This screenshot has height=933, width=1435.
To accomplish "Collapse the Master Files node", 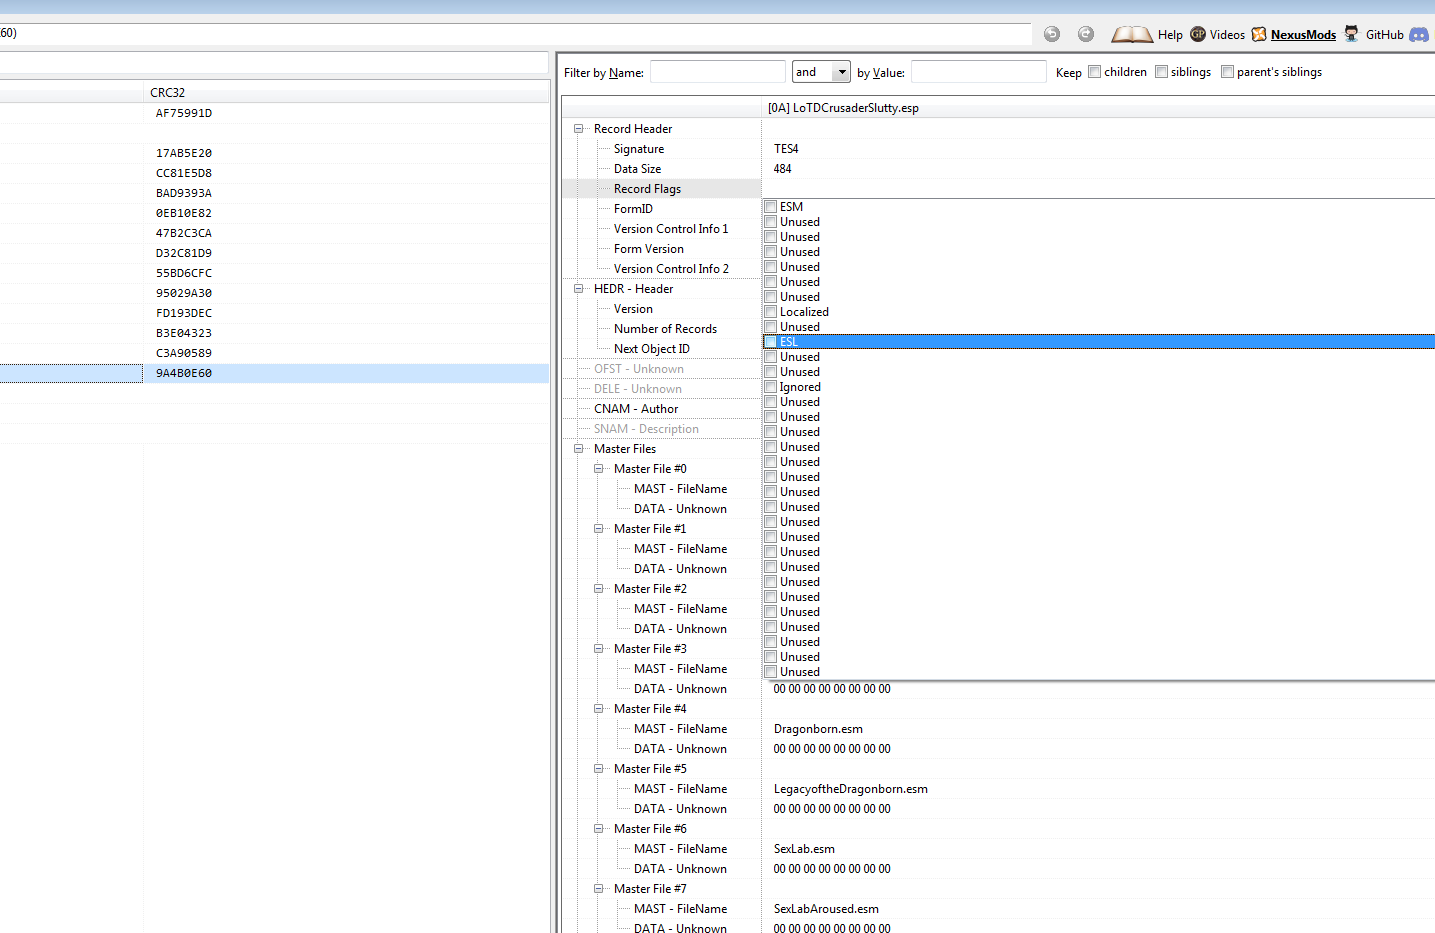I will [578, 449].
